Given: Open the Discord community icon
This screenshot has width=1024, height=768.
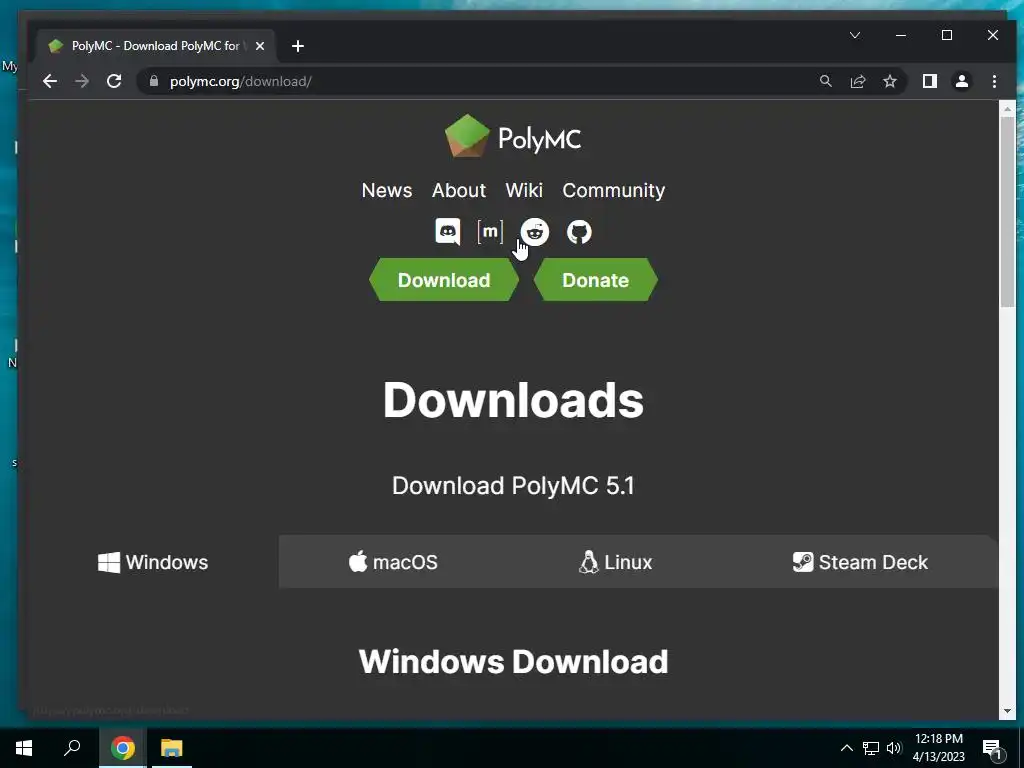Looking at the screenshot, I should pos(448,232).
